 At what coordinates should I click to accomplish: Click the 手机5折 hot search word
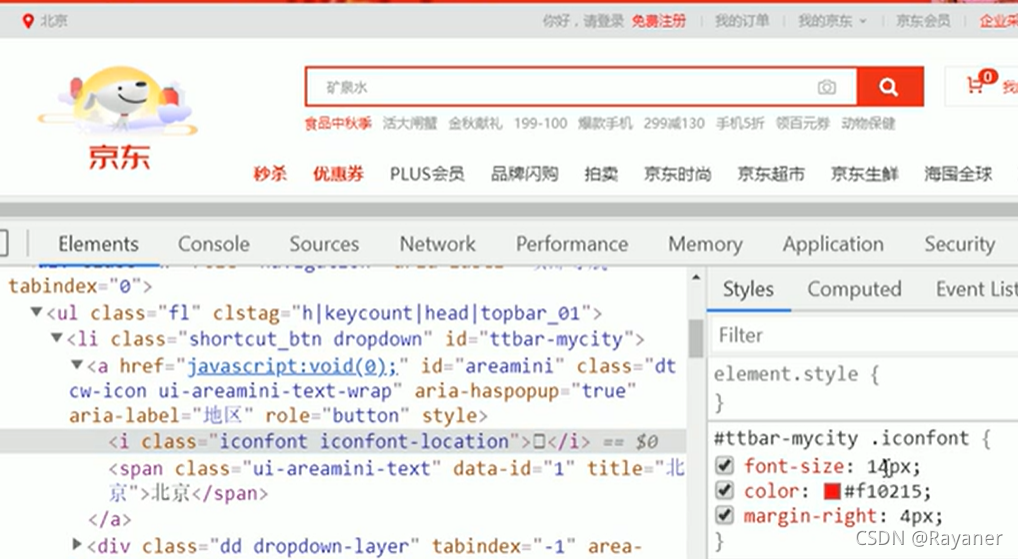click(x=740, y=123)
